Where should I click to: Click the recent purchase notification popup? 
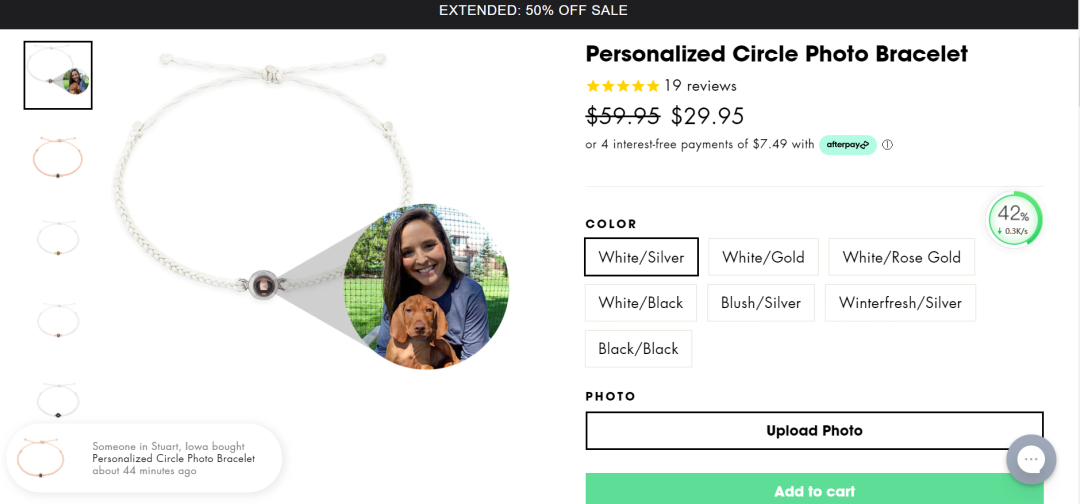[x=144, y=458]
